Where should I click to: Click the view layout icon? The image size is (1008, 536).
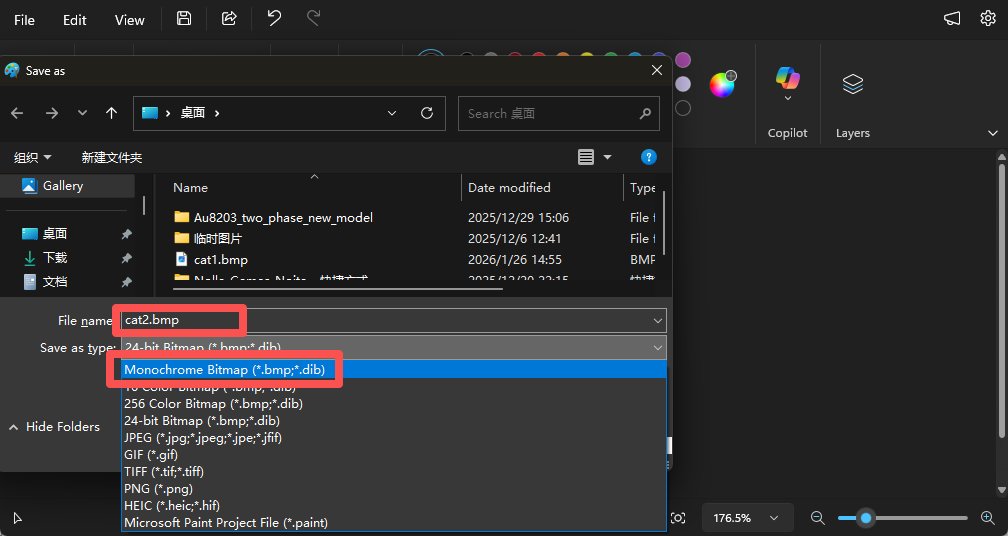click(586, 157)
